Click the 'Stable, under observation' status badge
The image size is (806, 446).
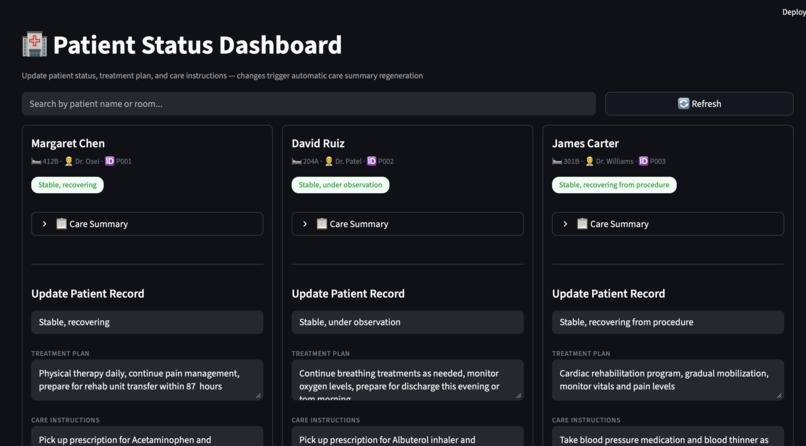340,185
